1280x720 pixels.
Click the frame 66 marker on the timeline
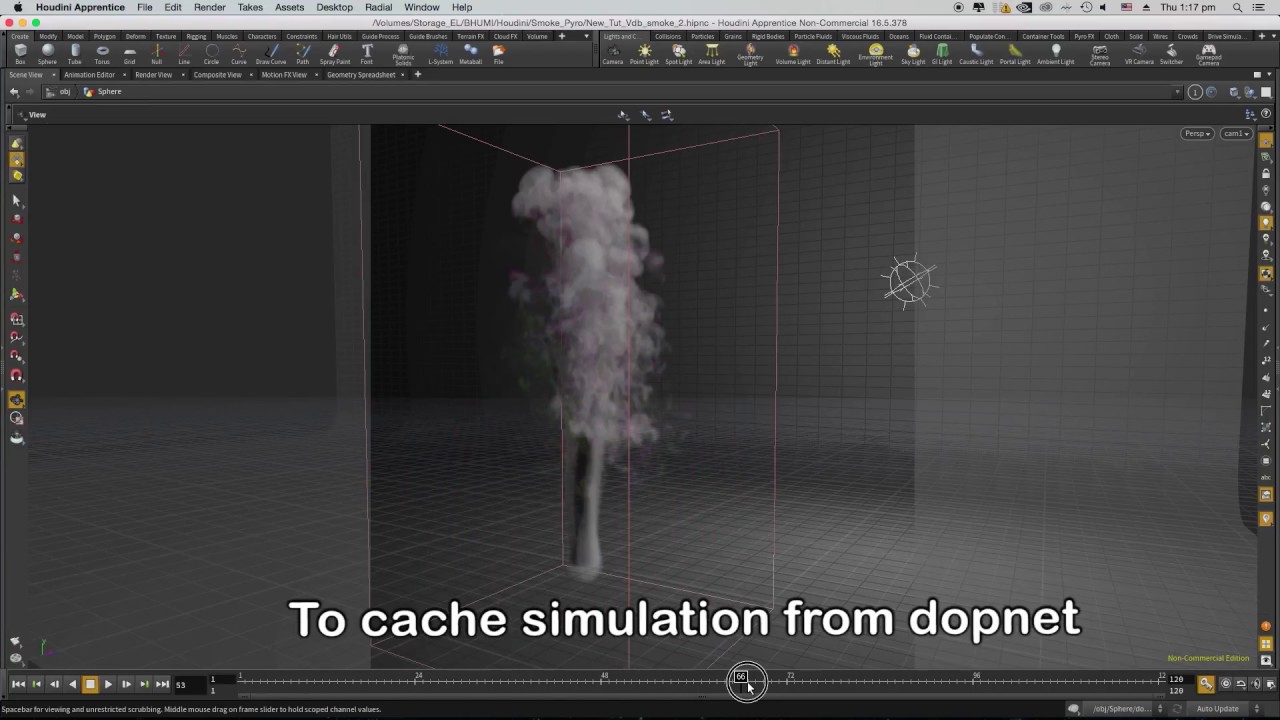(741, 677)
